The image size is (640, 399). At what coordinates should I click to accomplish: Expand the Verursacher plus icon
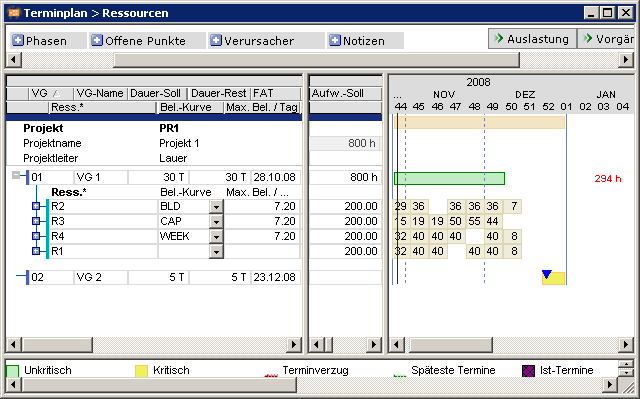[216, 40]
